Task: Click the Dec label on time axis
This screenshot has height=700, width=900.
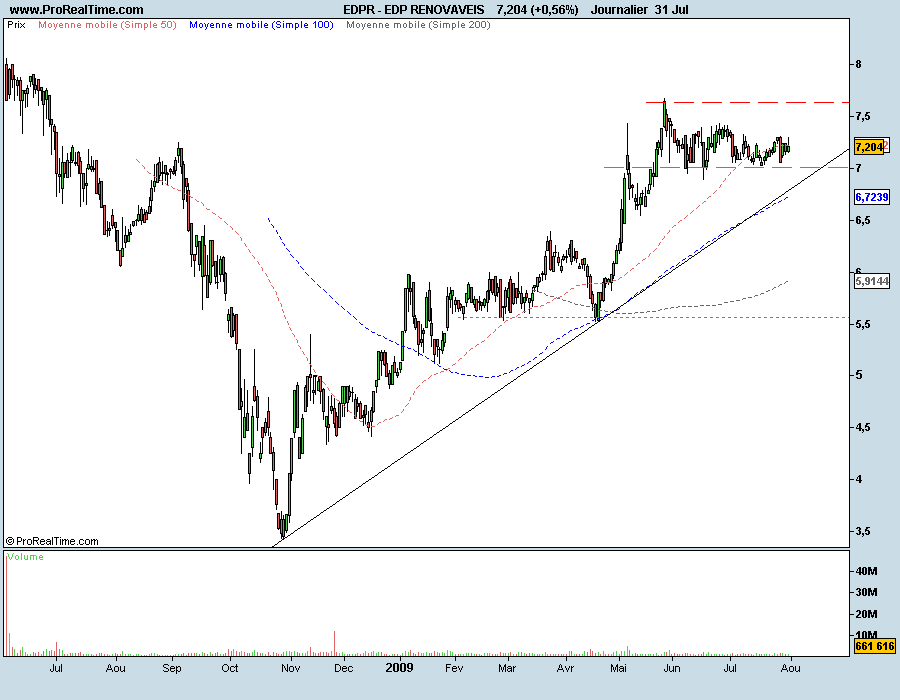Action: (343, 668)
